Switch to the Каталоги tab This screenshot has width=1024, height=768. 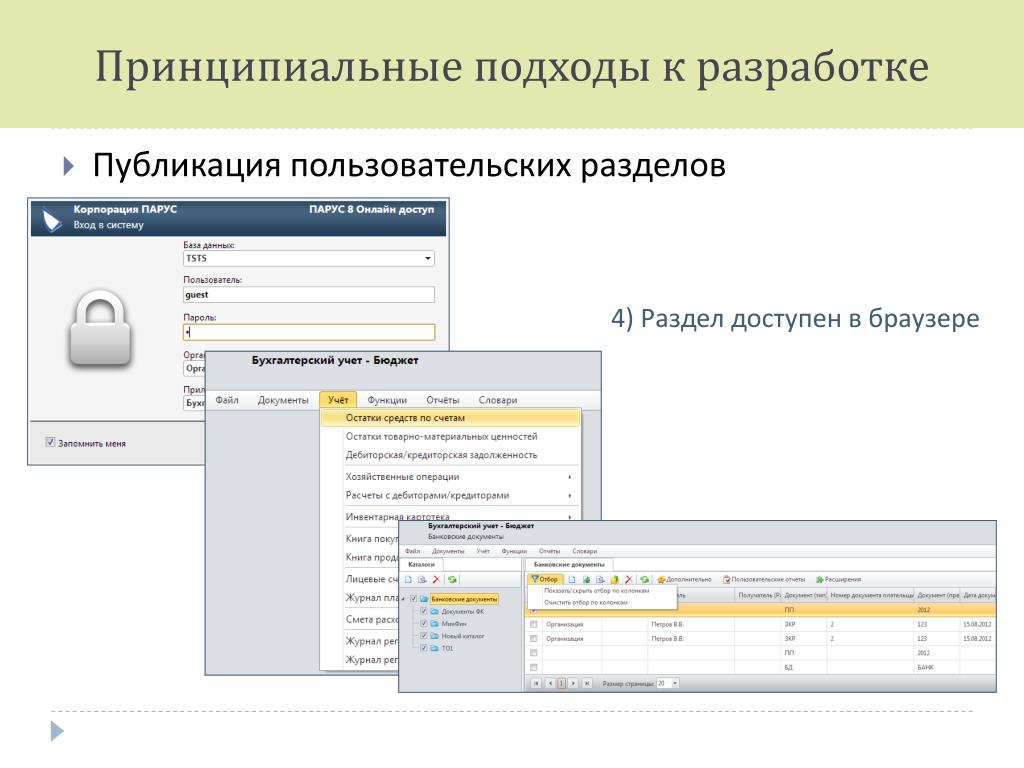coord(421,564)
